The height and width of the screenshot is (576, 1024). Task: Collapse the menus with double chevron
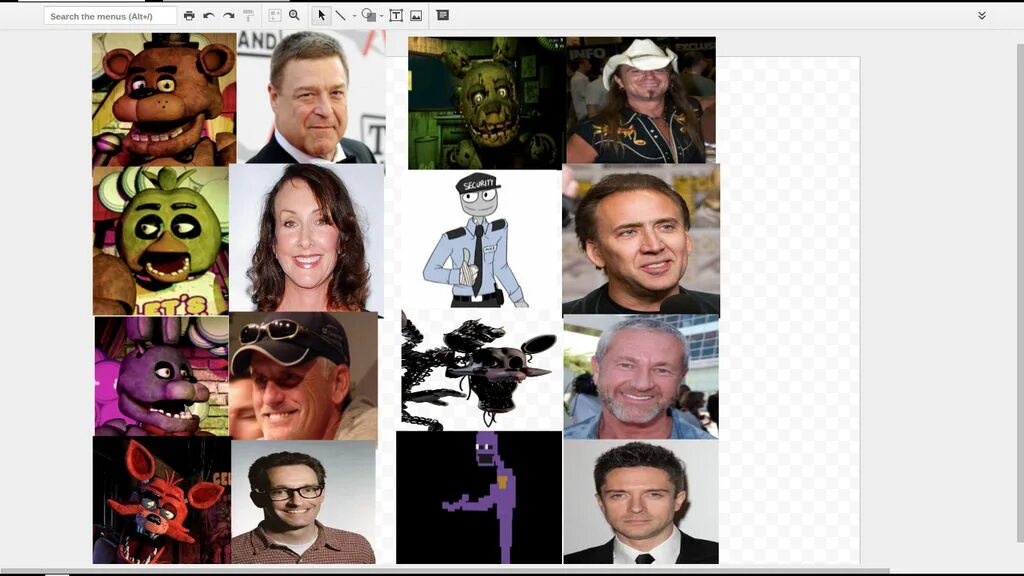tap(982, 16)
